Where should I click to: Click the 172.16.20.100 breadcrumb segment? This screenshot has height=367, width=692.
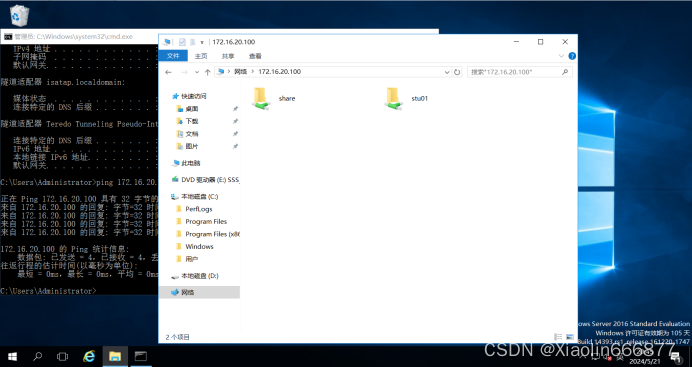(279, 72)
